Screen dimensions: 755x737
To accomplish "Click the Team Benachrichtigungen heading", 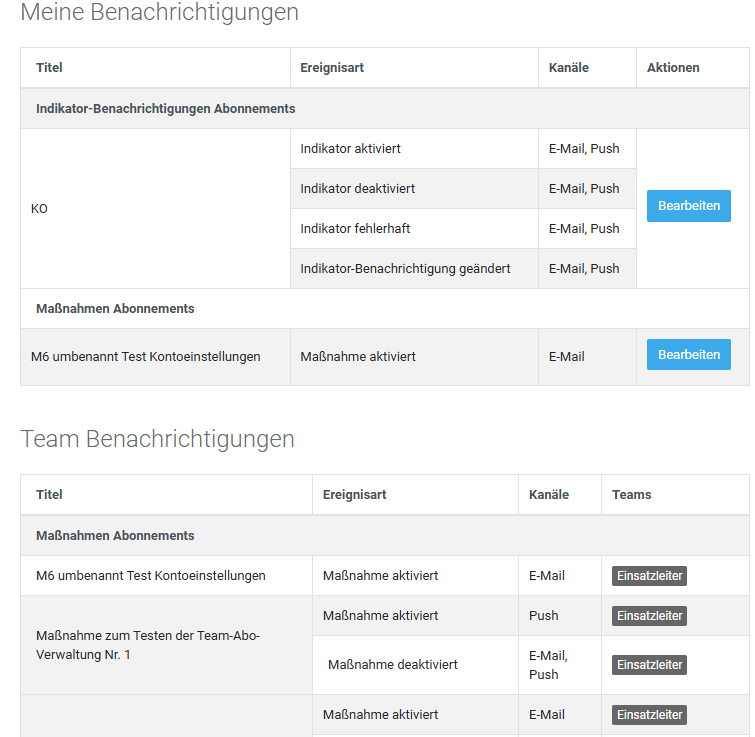I will (x=157, y=439).
